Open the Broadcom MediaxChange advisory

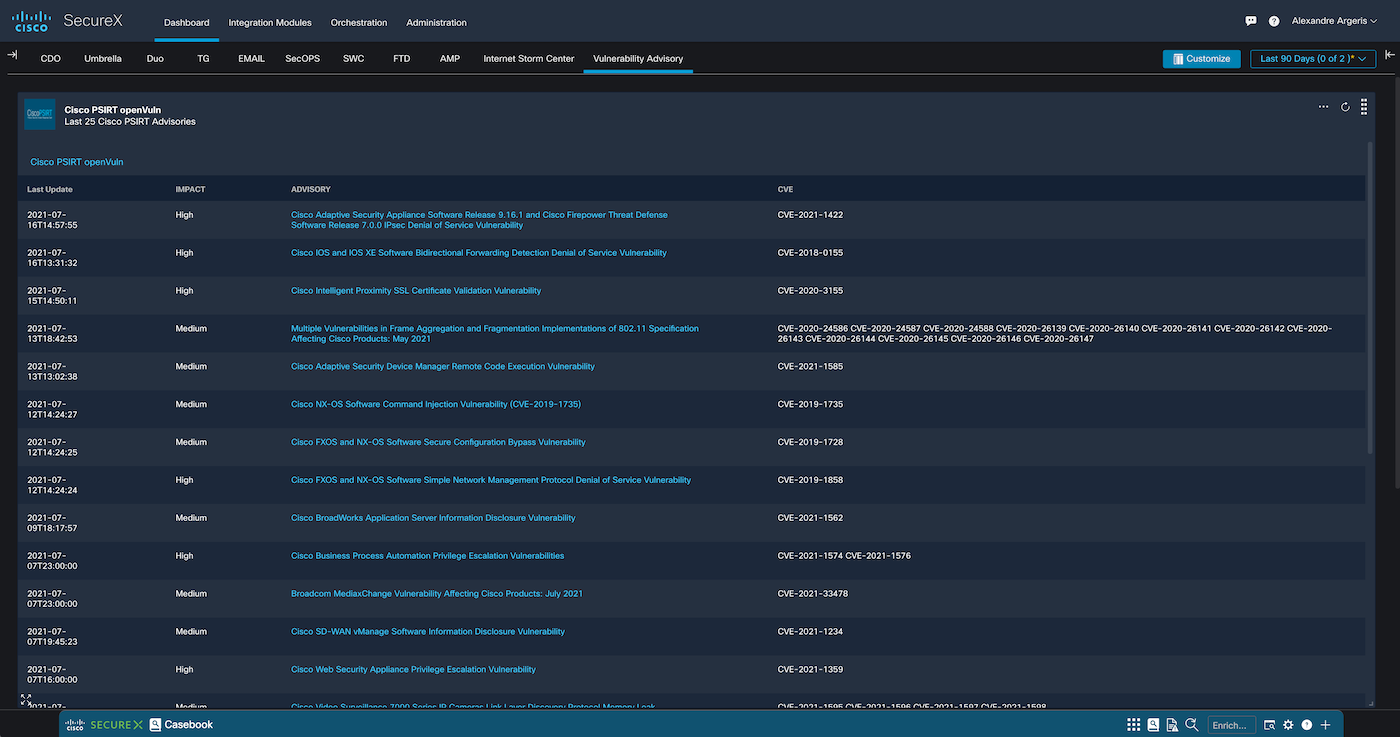click(x=437, y=594)
